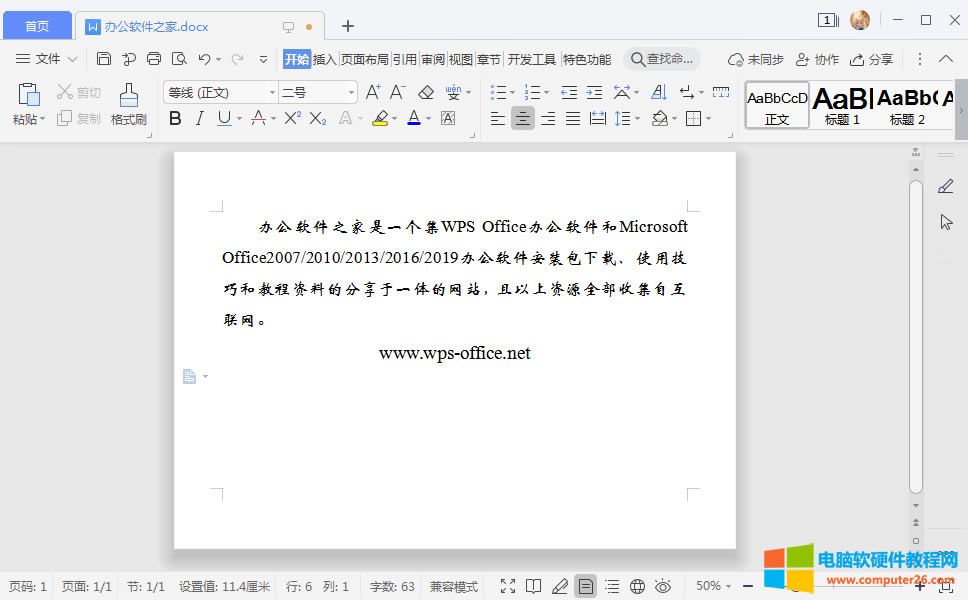Image resolution: width=968 pixels, height=600 pixels.
Task: Toggle full screen mode from status bar
Action: (507, 586)
